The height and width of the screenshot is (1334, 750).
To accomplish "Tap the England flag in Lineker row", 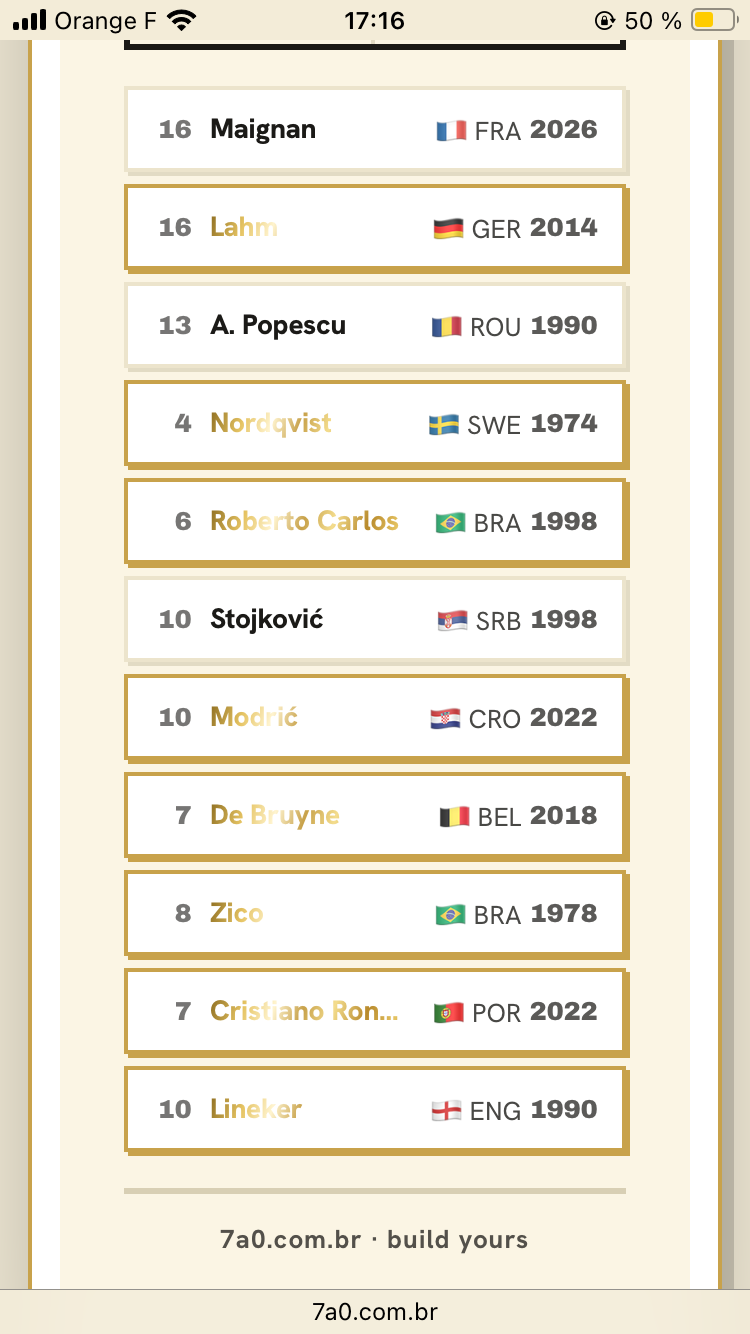I will point(446,1111).
